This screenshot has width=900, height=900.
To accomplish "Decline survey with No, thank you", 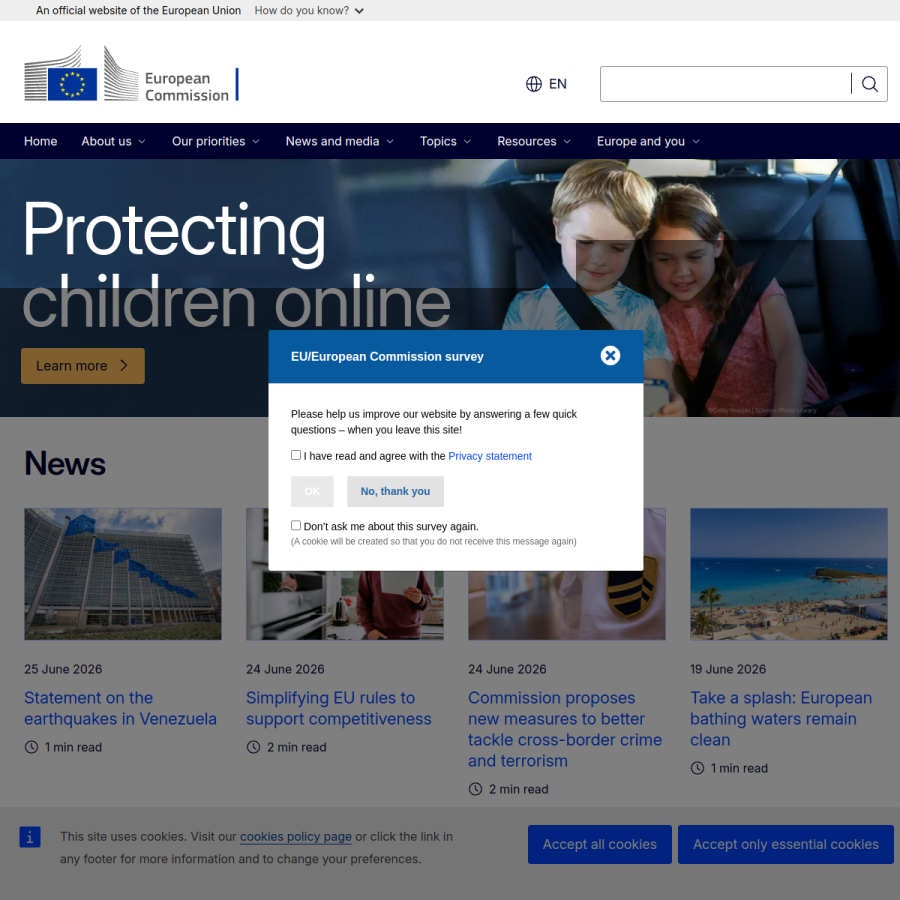I will click(395, 491).
